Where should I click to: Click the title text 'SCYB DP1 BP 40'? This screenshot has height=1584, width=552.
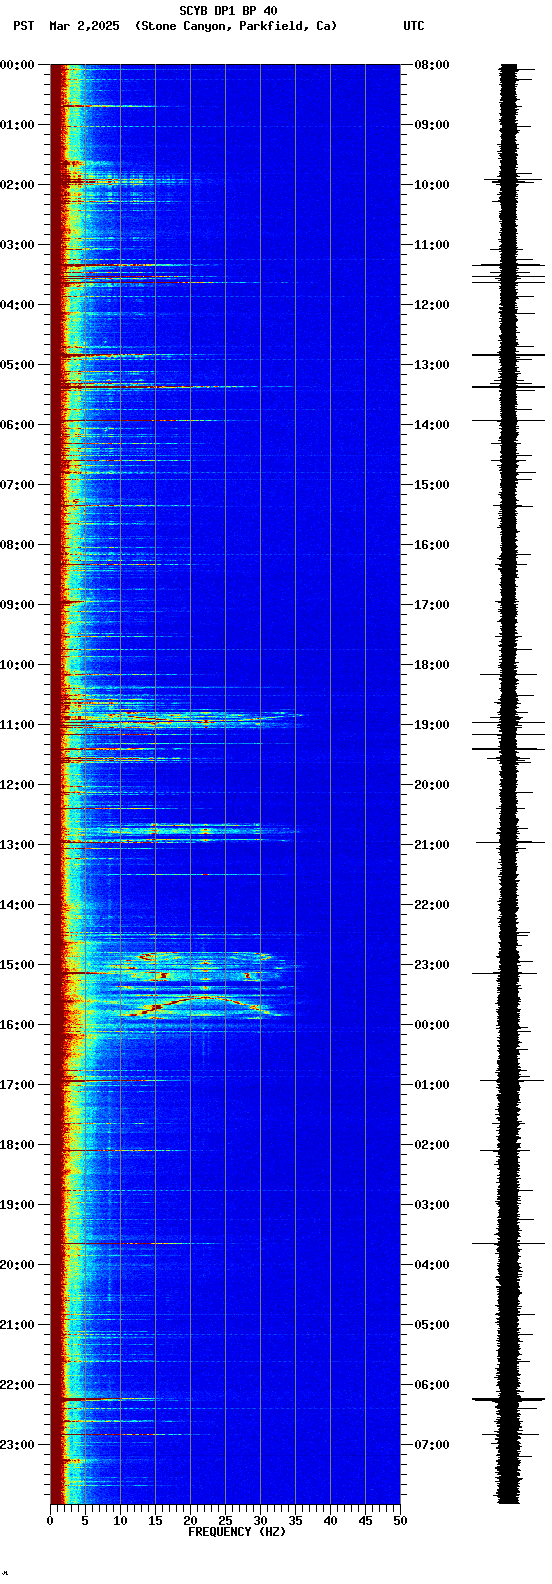click(x=228, y=11)
